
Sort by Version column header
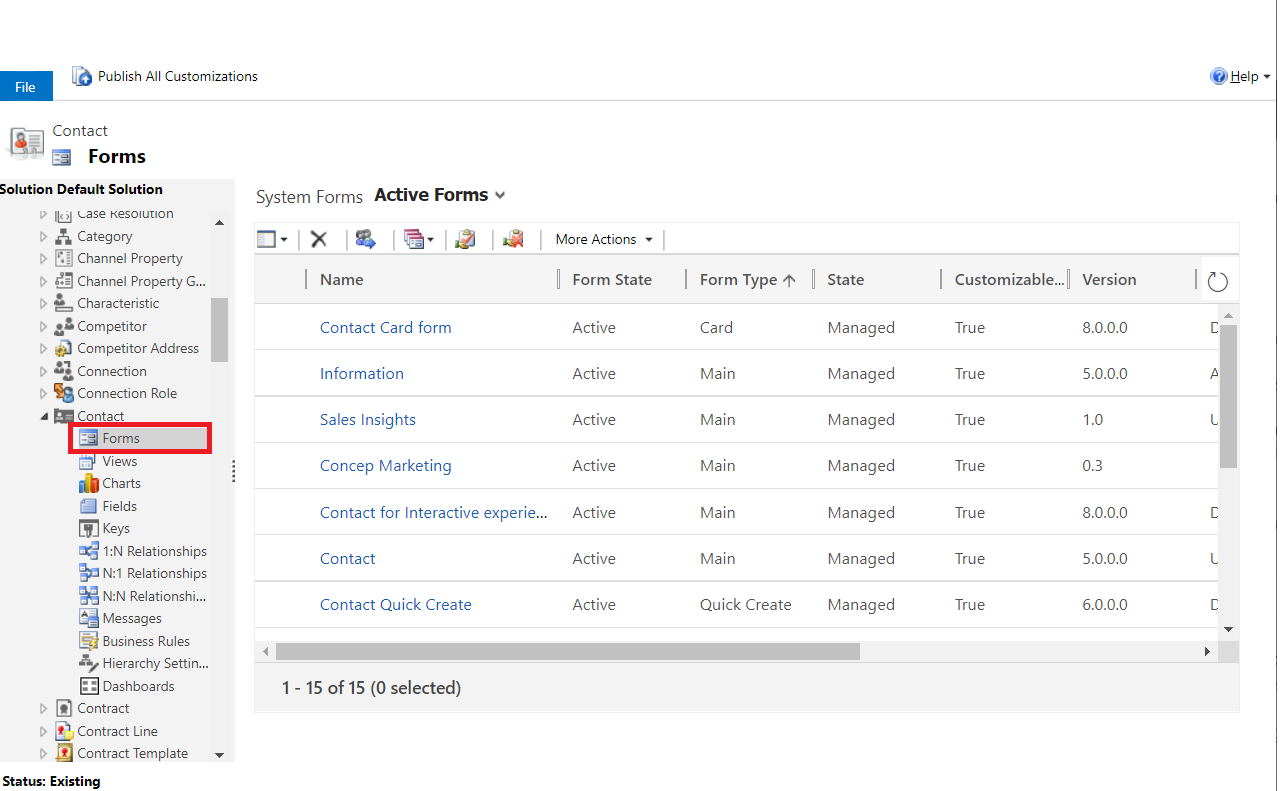(x=1109, y=280)
